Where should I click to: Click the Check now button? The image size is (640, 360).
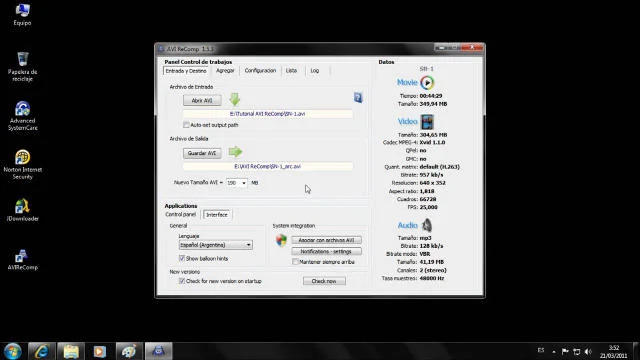tap(324, 281)
